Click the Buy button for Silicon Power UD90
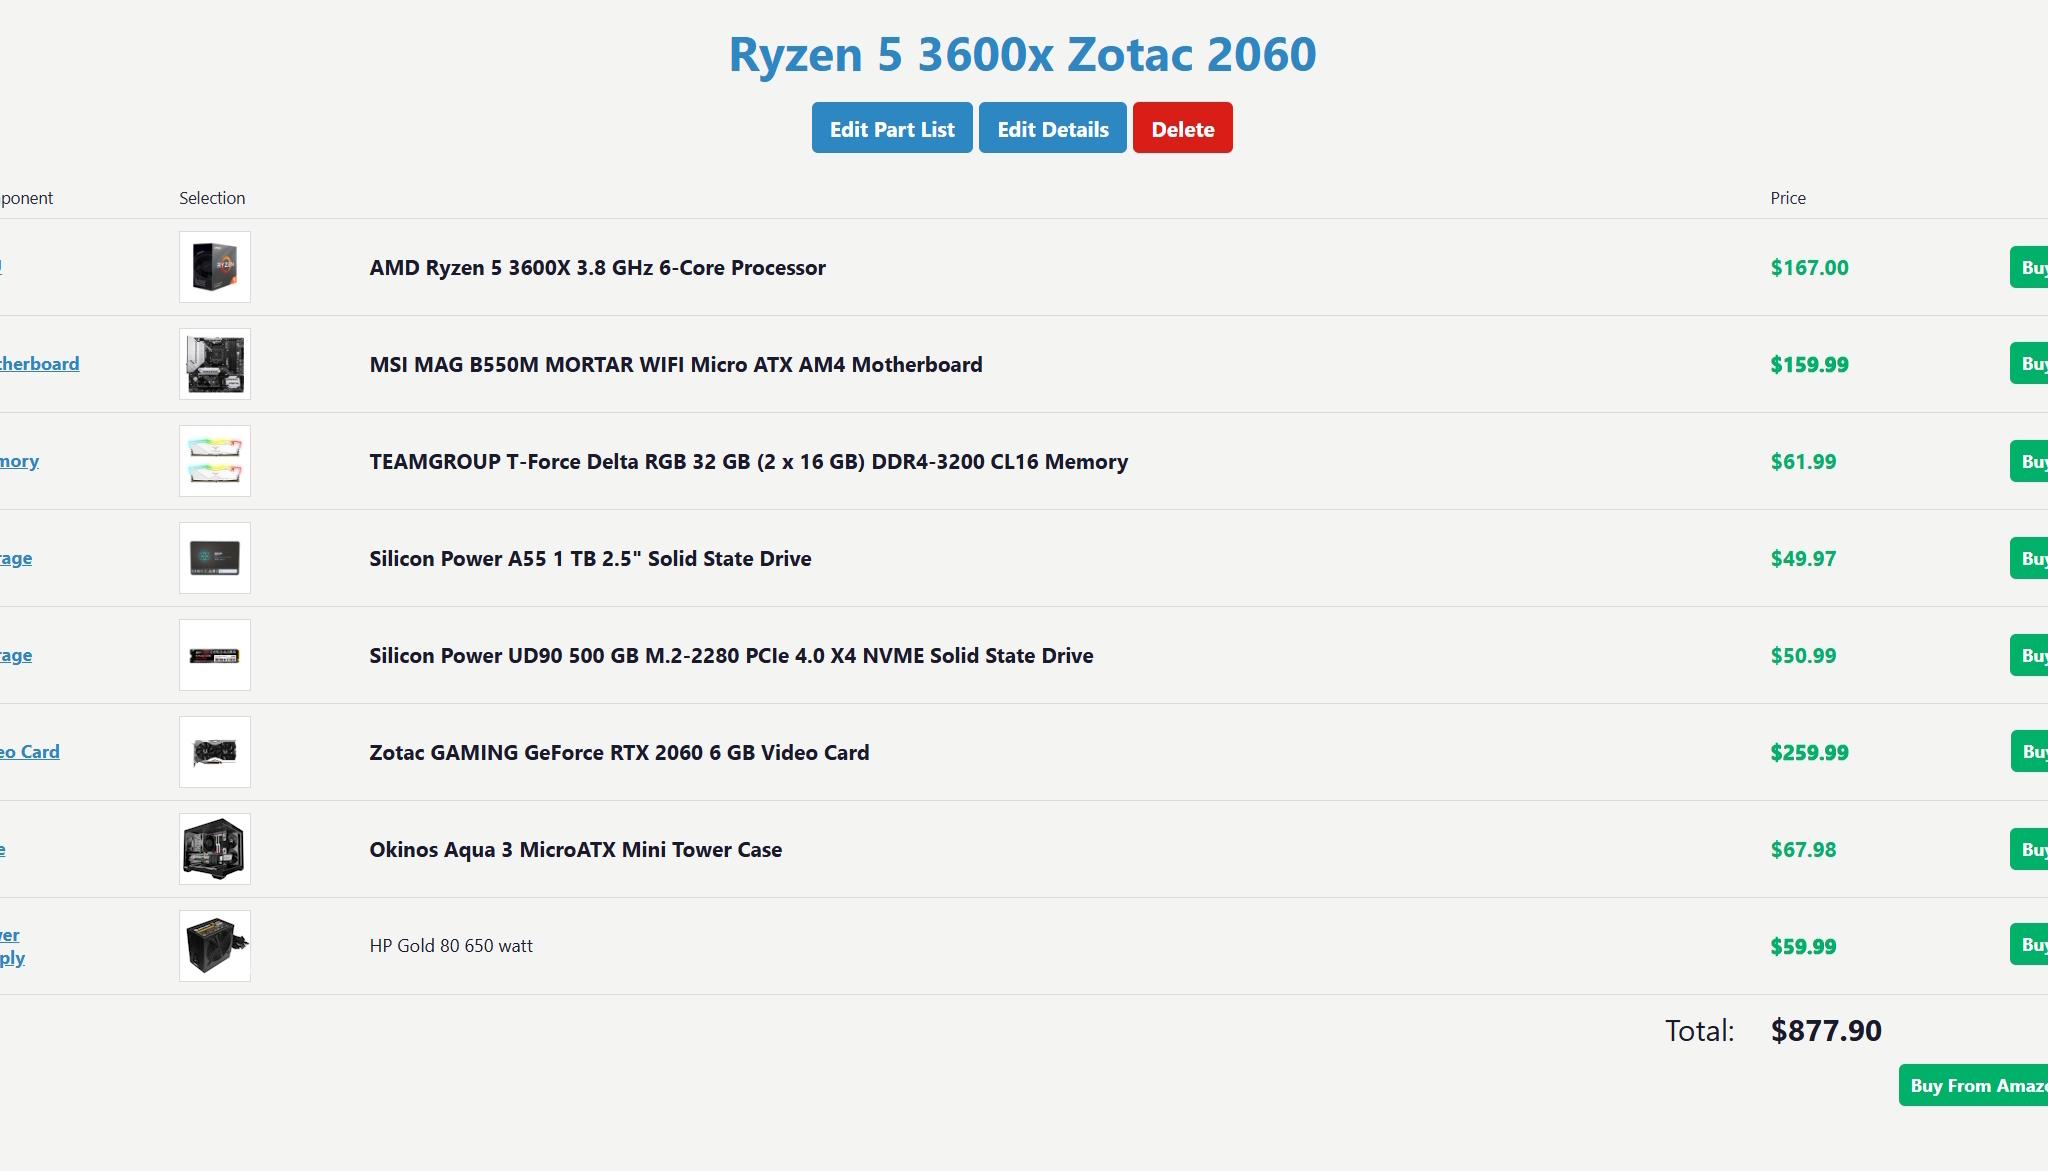This screenshot has height=1171, width=2048. click(2029, 655)
